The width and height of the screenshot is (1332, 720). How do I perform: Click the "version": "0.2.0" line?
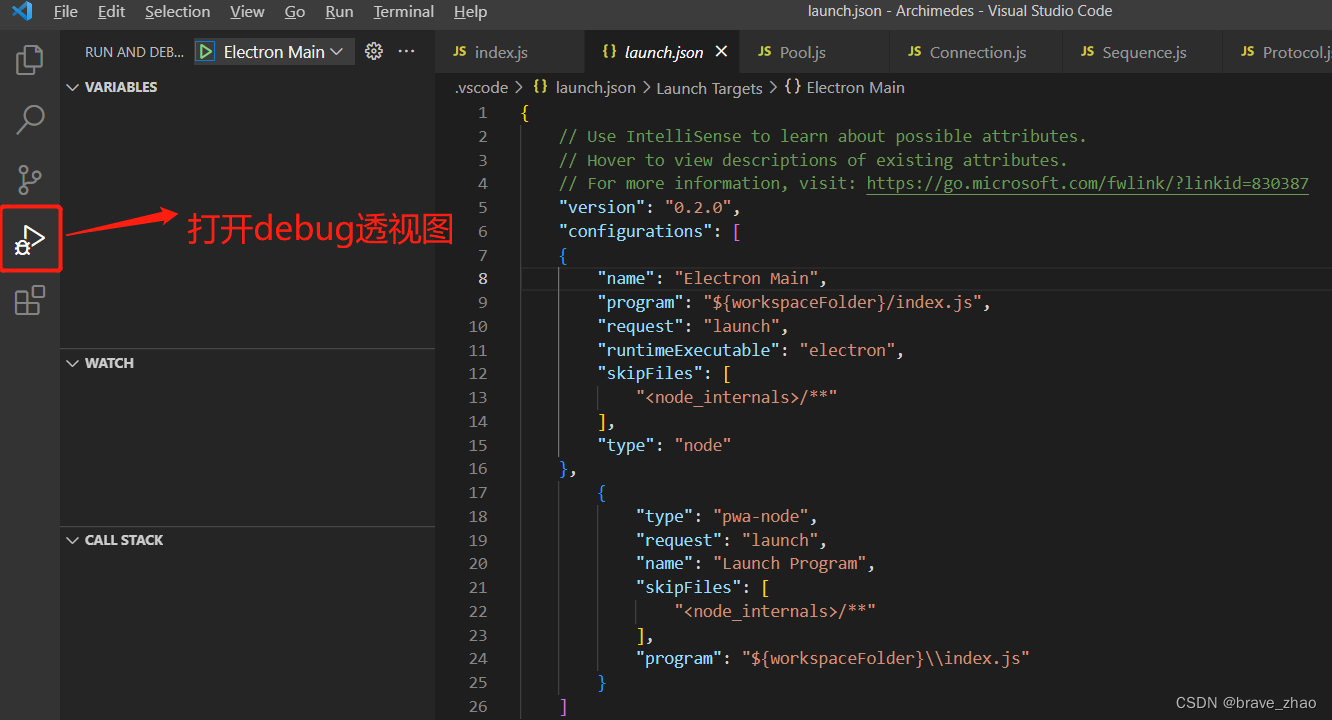(x=649, y=208)
